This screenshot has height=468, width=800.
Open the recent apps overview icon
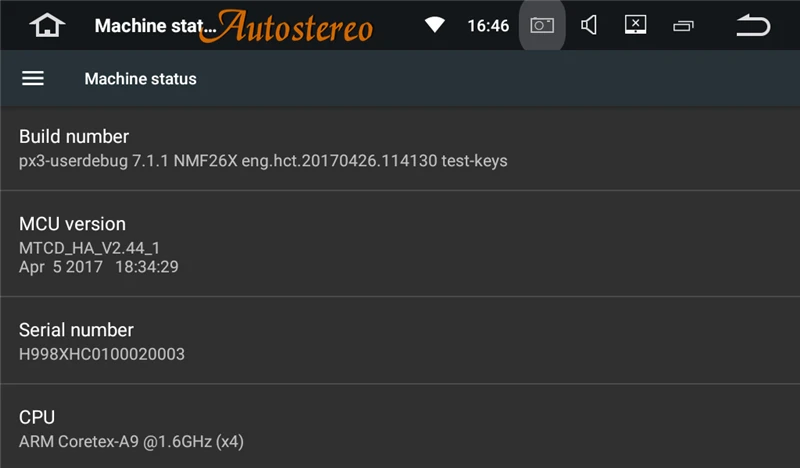(684, 26)
